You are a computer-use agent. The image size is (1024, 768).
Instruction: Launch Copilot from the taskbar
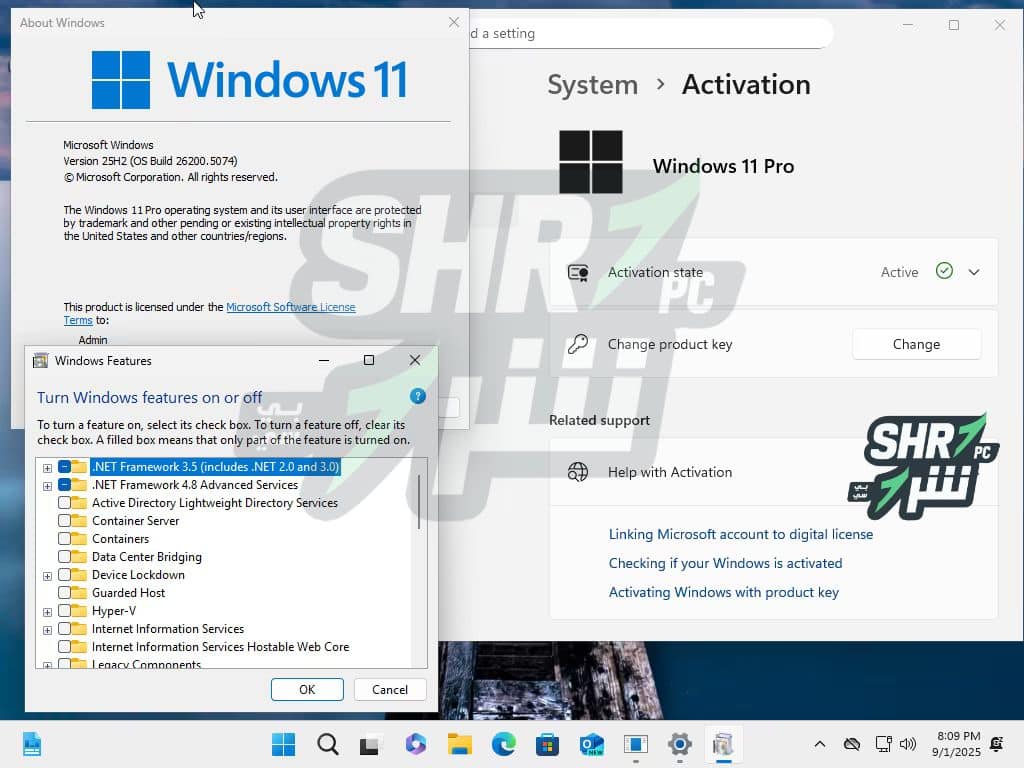pos(415,744)
